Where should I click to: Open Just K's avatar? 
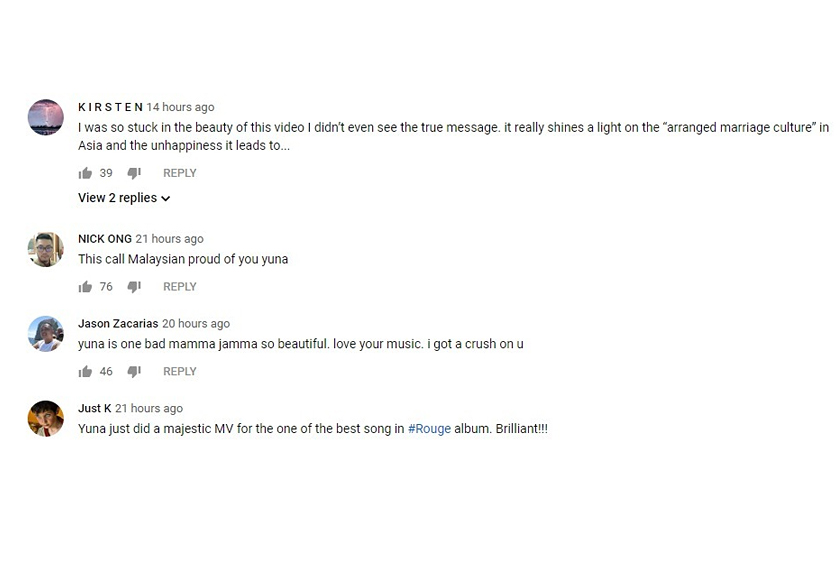[x=46, y=419]
